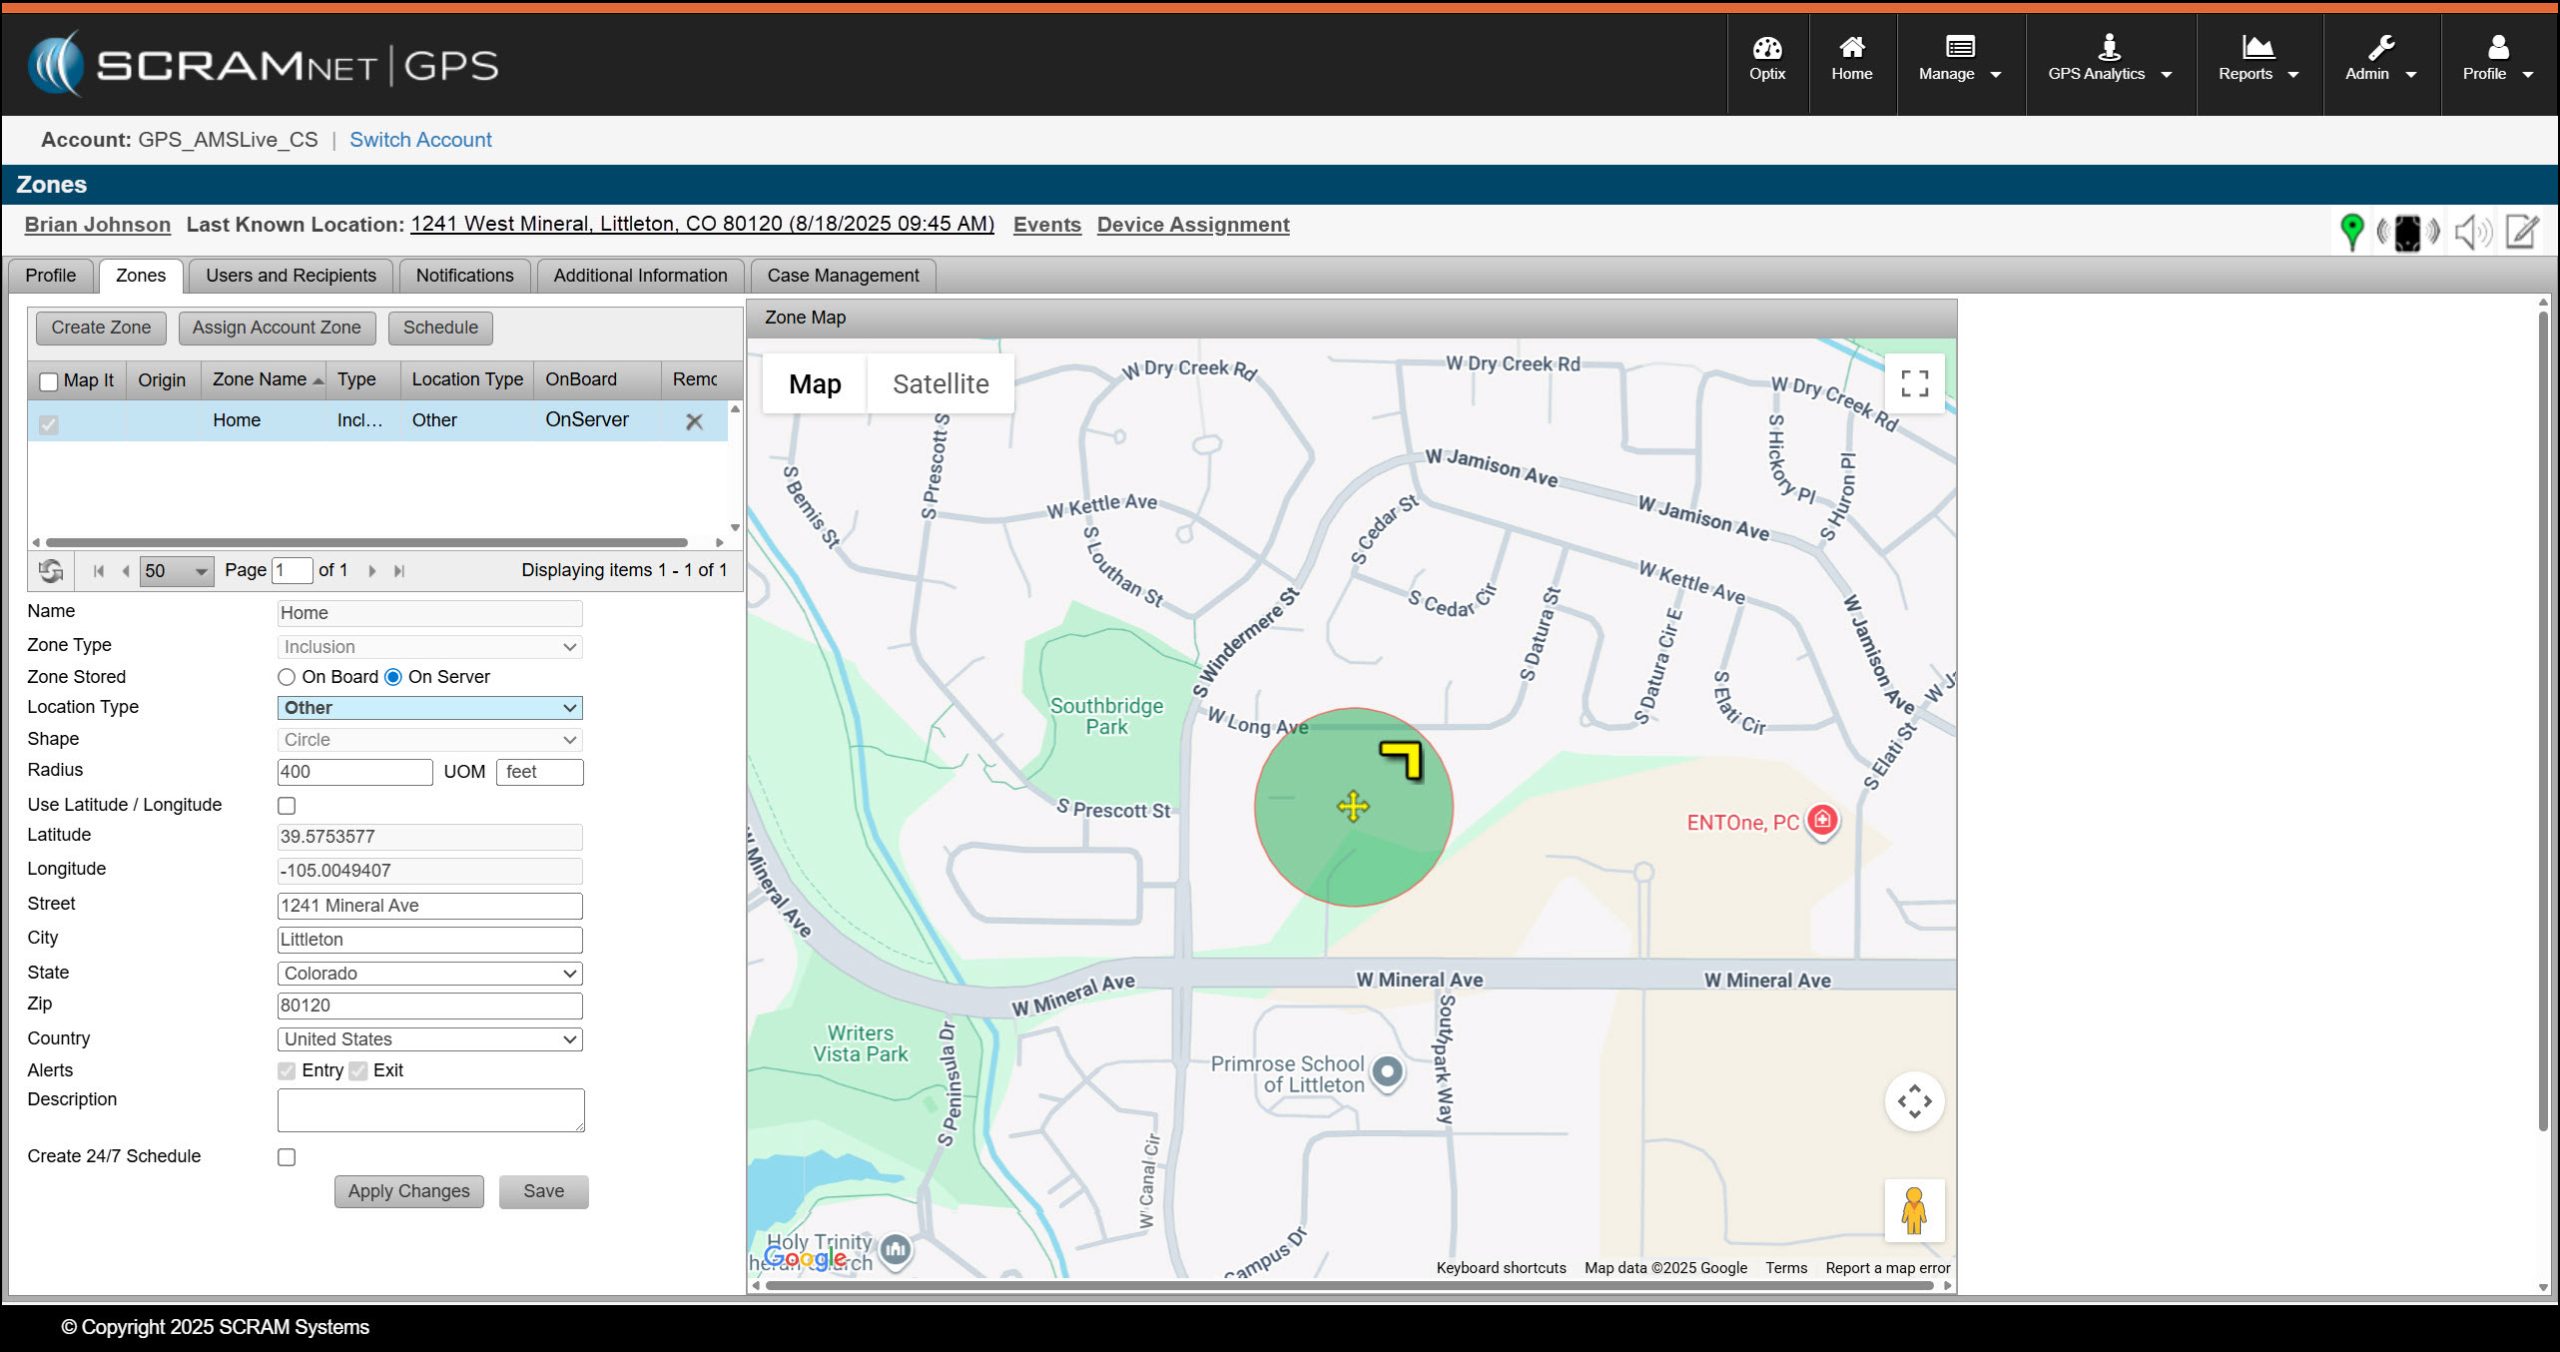This screenshot has height=1352, width=2560.
Task: Refresh the zones grid
Action: pyautogui.click(x=51, y=570)
